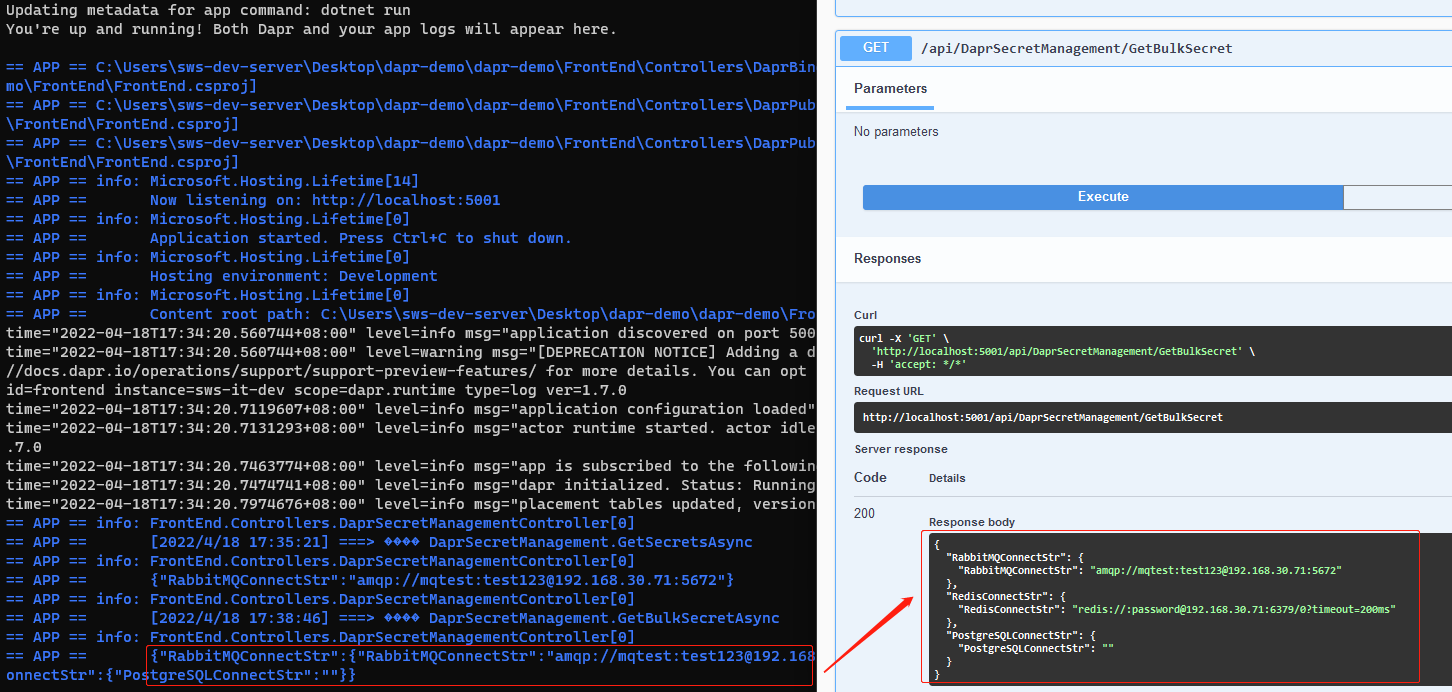1452x692 pixels.
Task: Click 'dapr initialized. Status: Running' log line
Action: 411,485
